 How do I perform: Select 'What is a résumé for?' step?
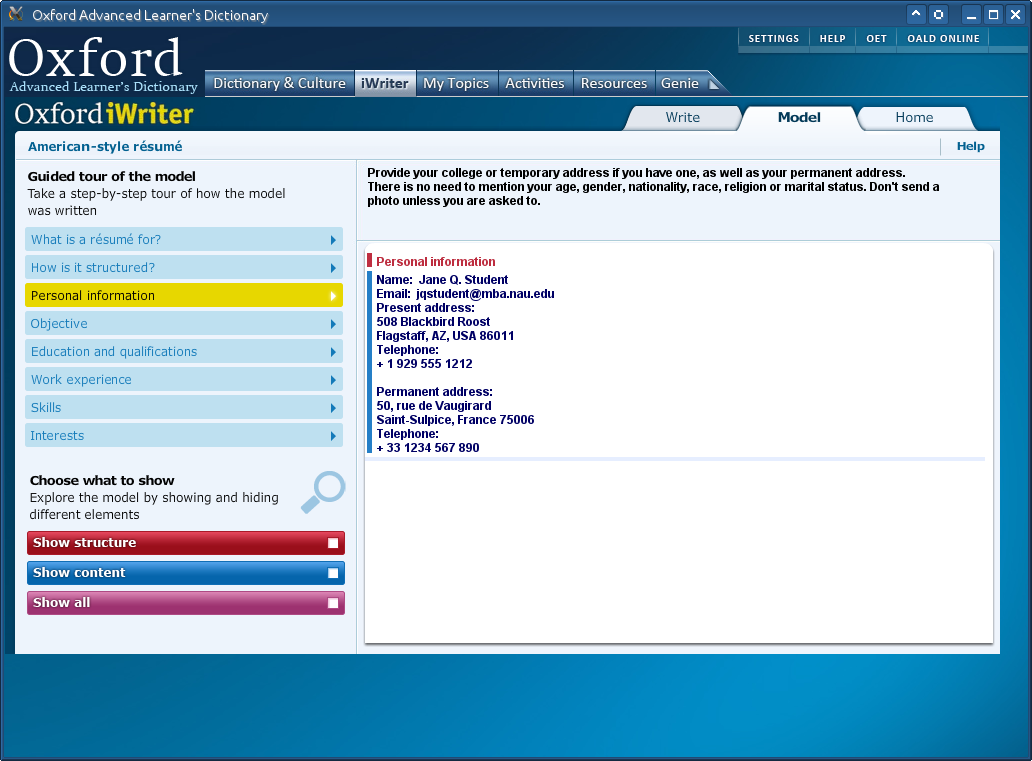tap(184, 240)
